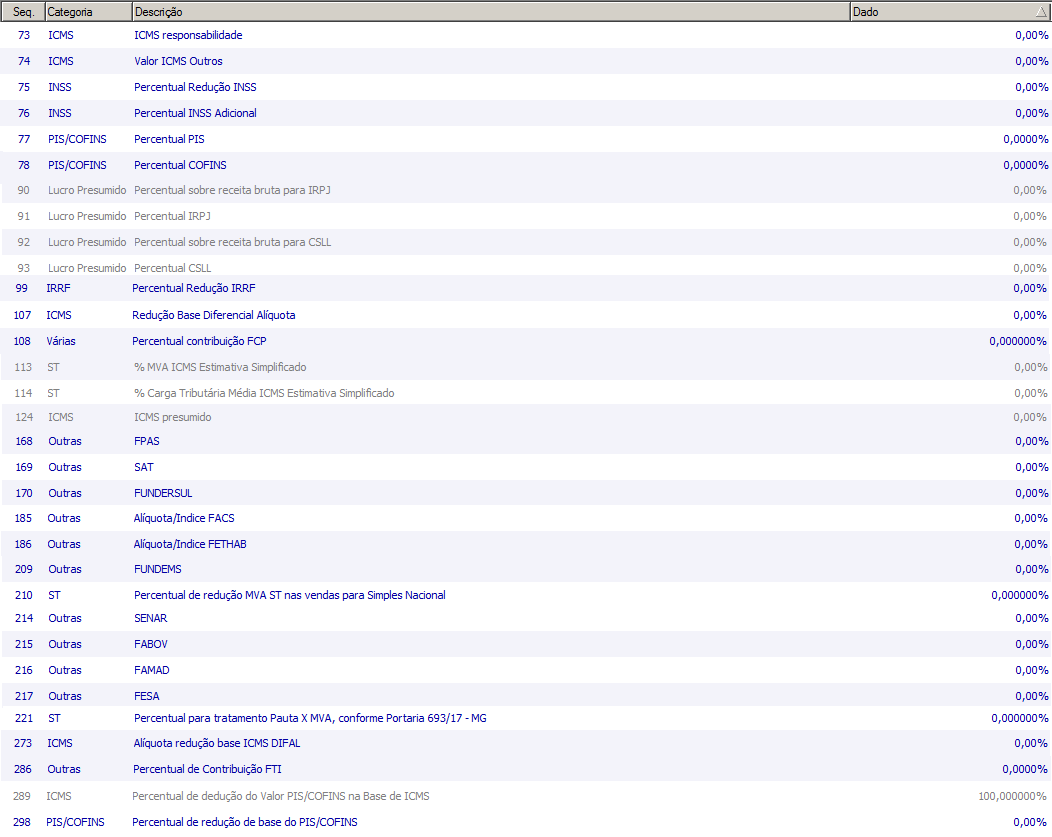Select '% Carga Tributária Média ICMS' row
Viewport: 1052px width, 837px height.
(x=526, y=393)
